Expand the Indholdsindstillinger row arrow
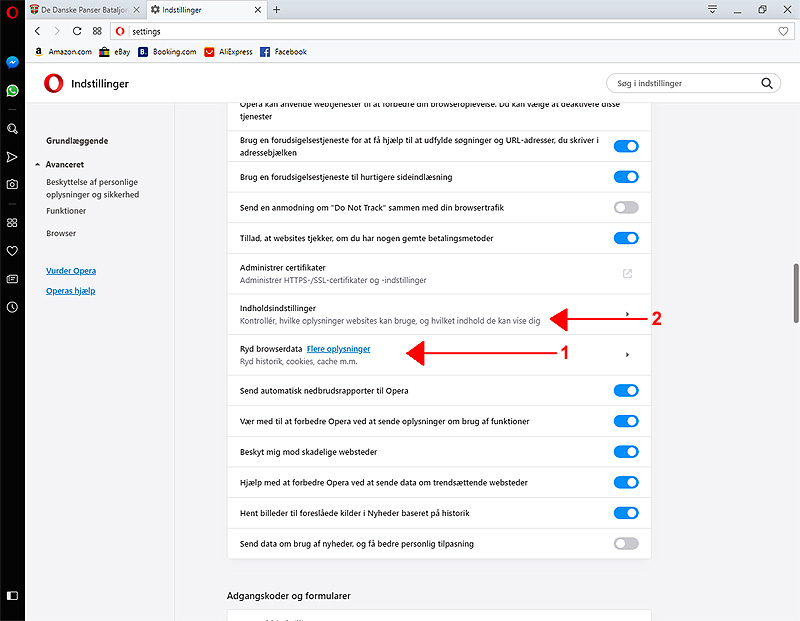 pos(627,314)
